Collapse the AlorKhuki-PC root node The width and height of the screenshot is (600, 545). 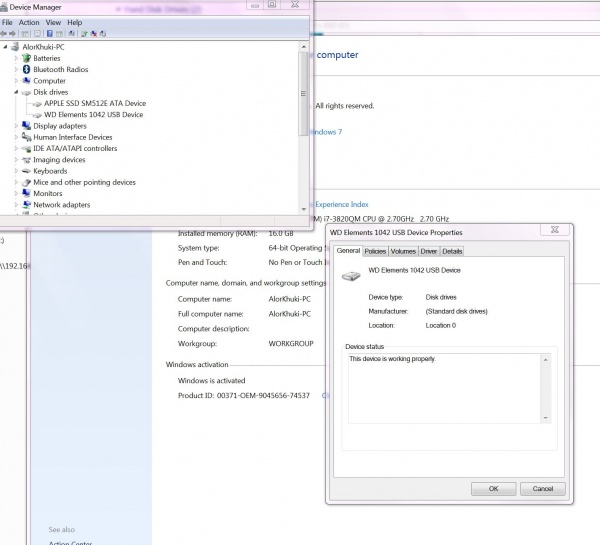pos(5,47)
